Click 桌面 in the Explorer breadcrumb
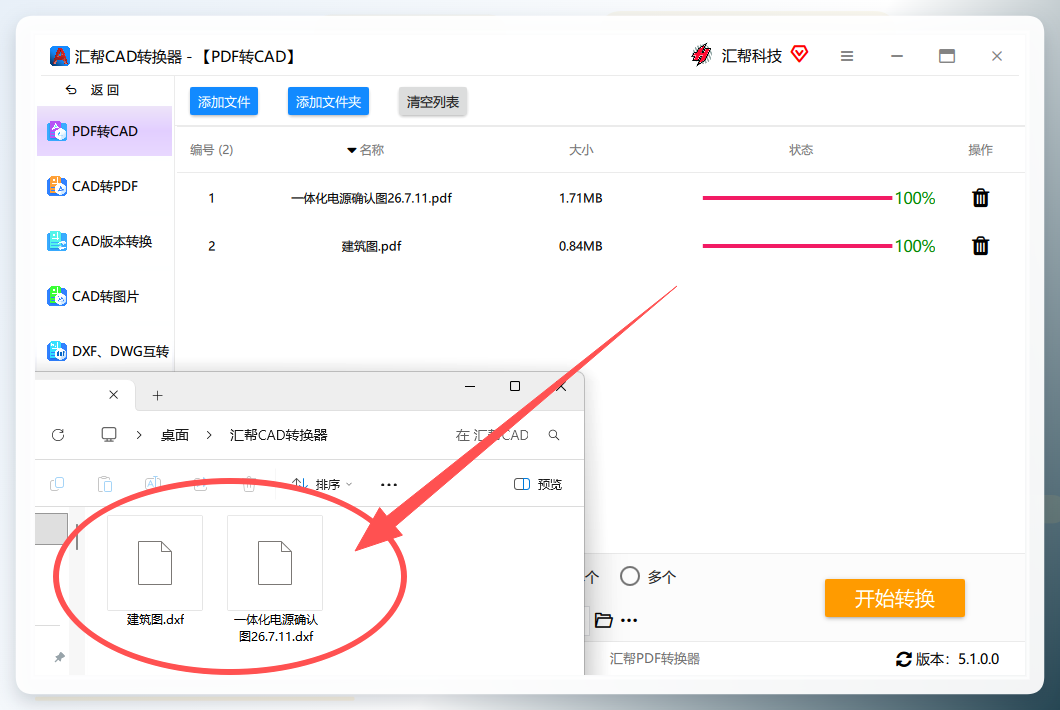The height and width of the screenshot is (710, 1060). 174,435
